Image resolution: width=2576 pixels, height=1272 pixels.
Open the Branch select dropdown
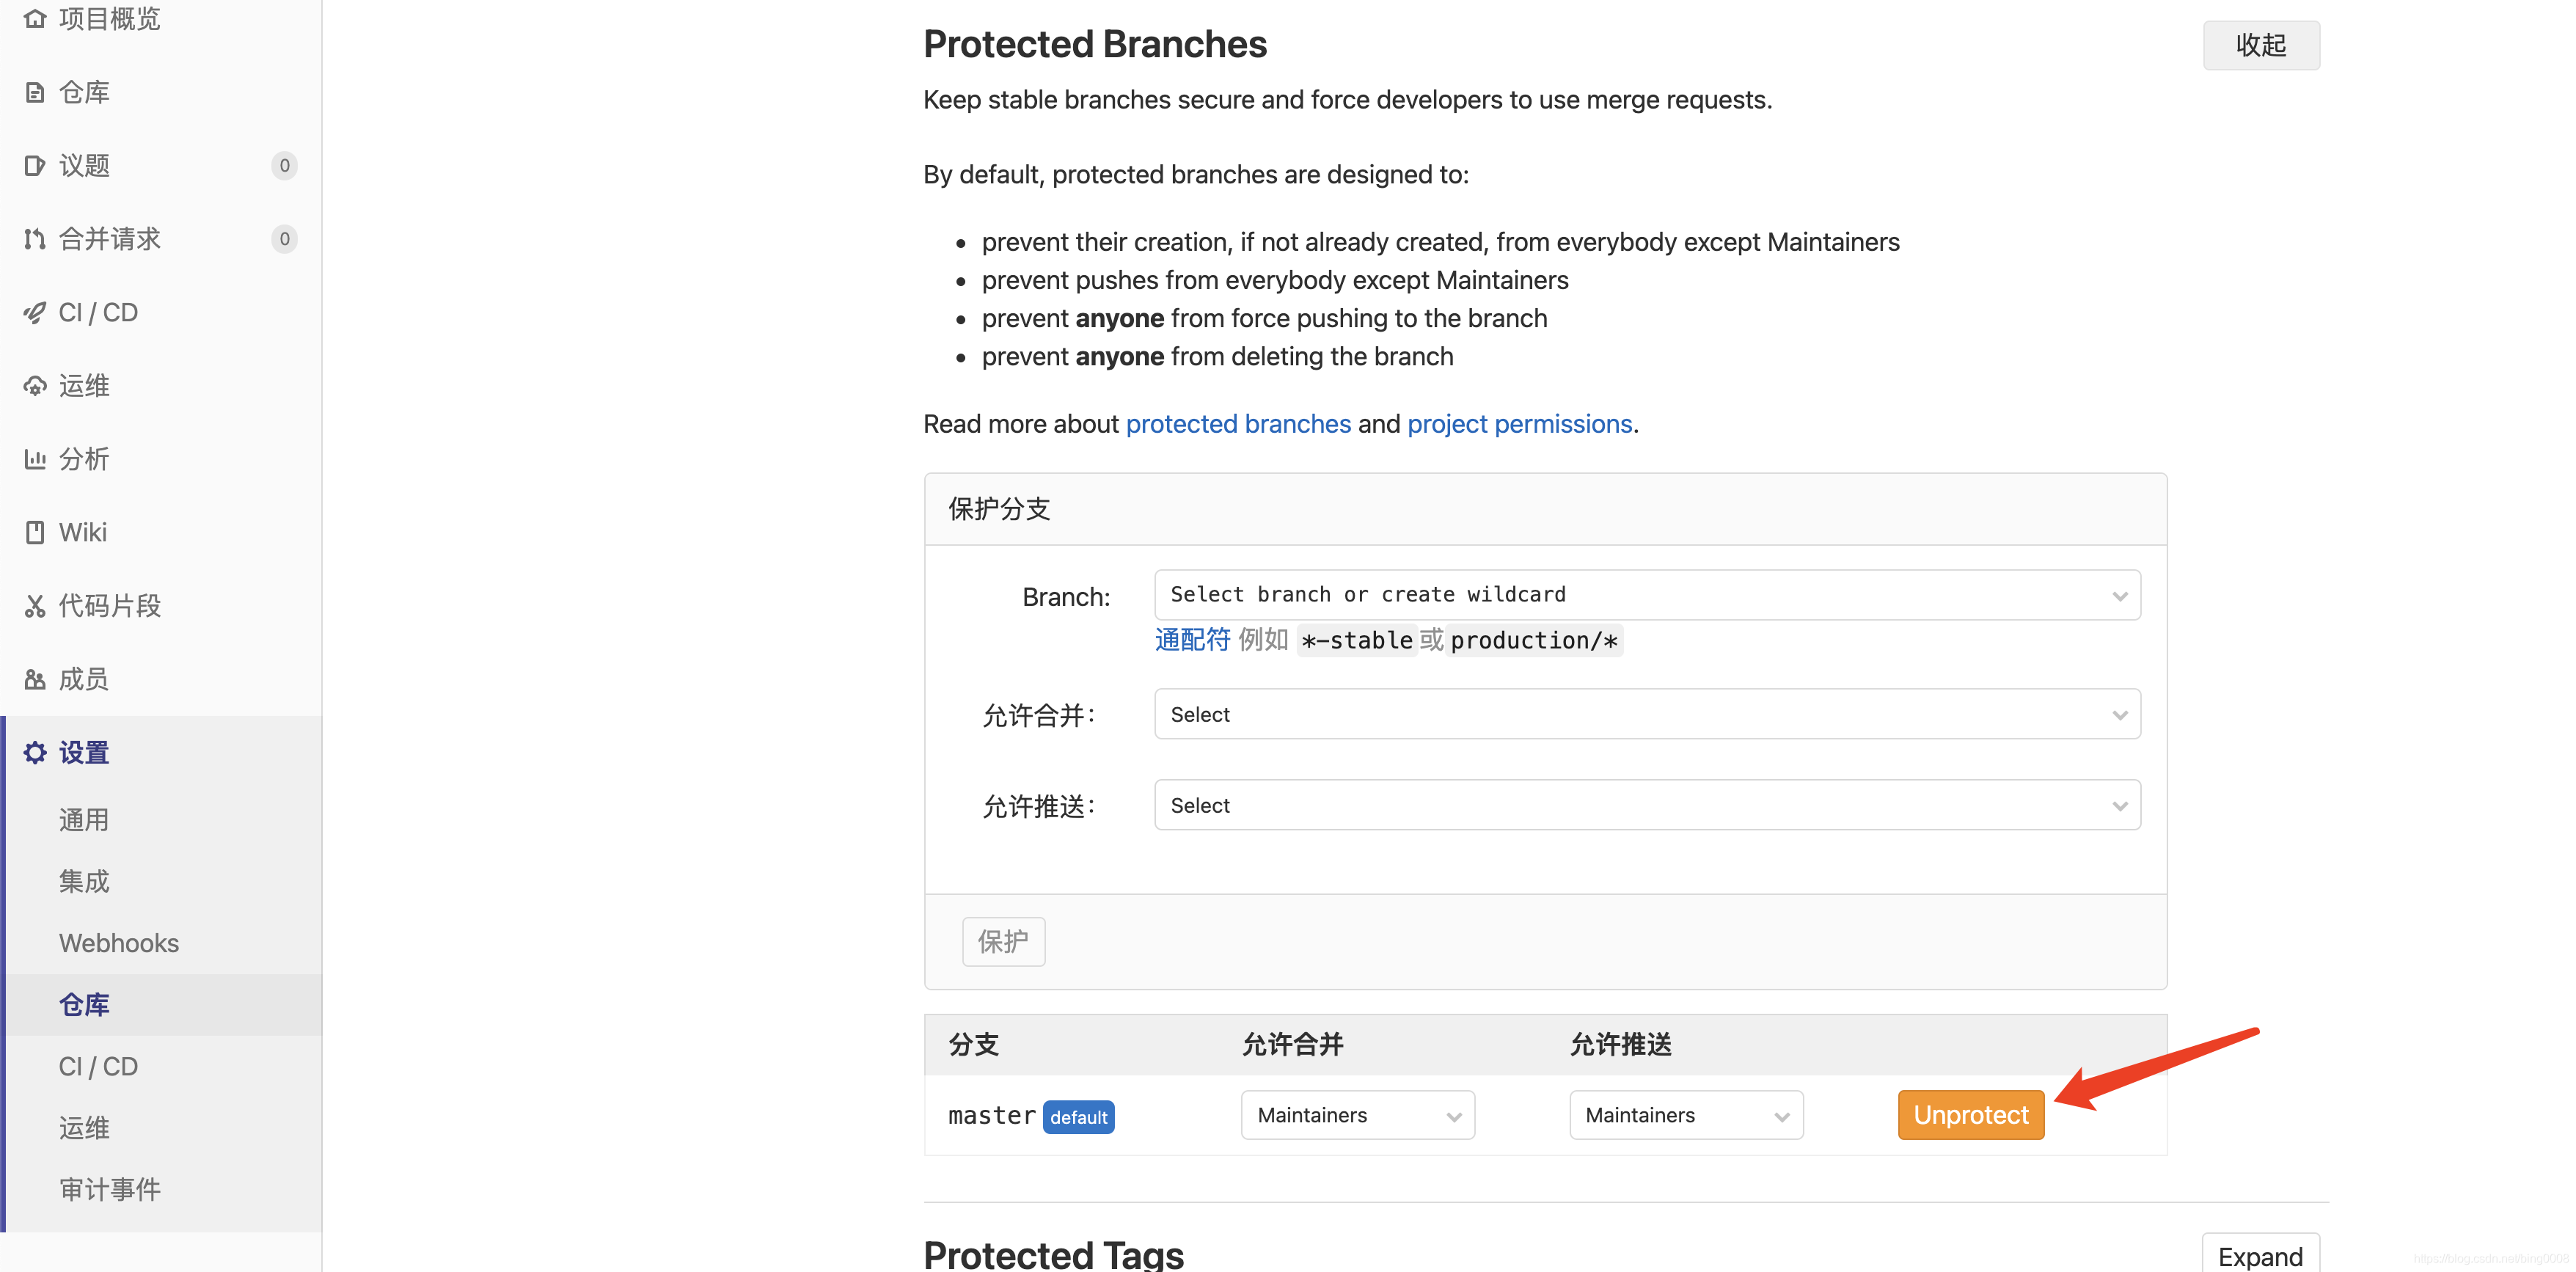(x=1647, y=595)
